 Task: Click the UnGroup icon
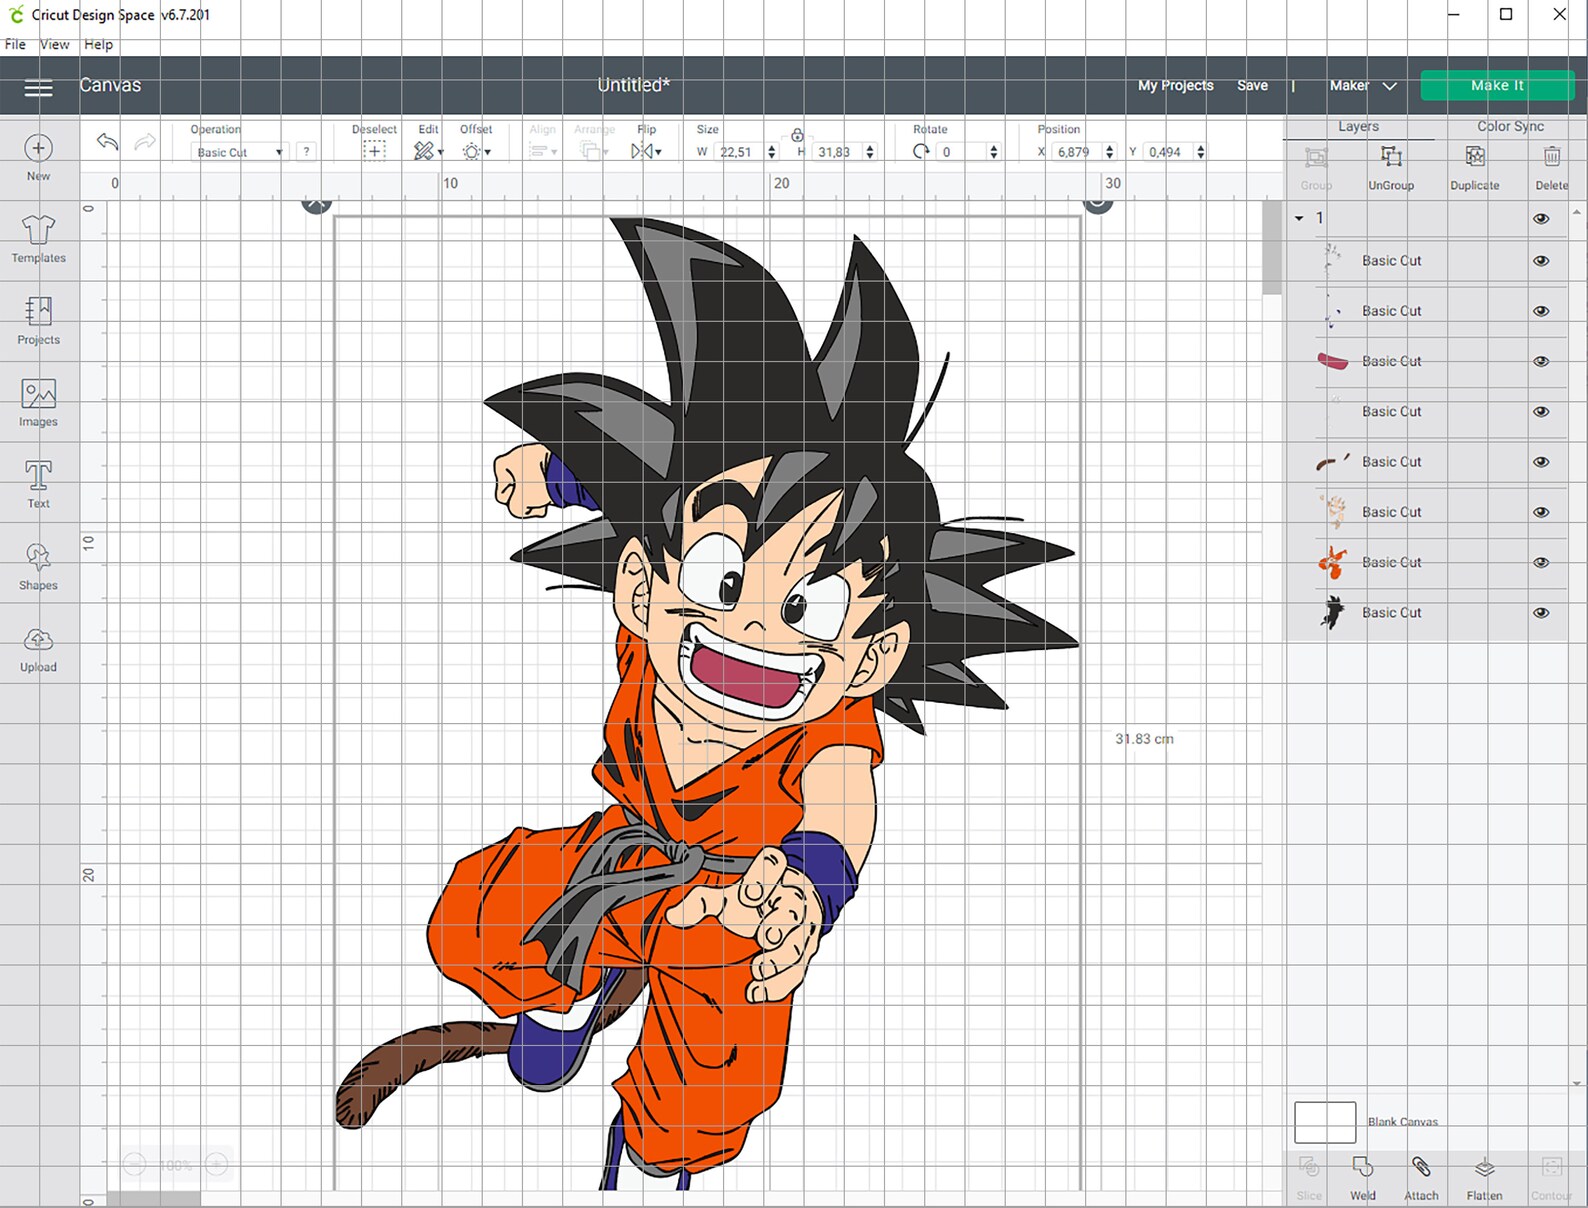tap(1391, 157)
